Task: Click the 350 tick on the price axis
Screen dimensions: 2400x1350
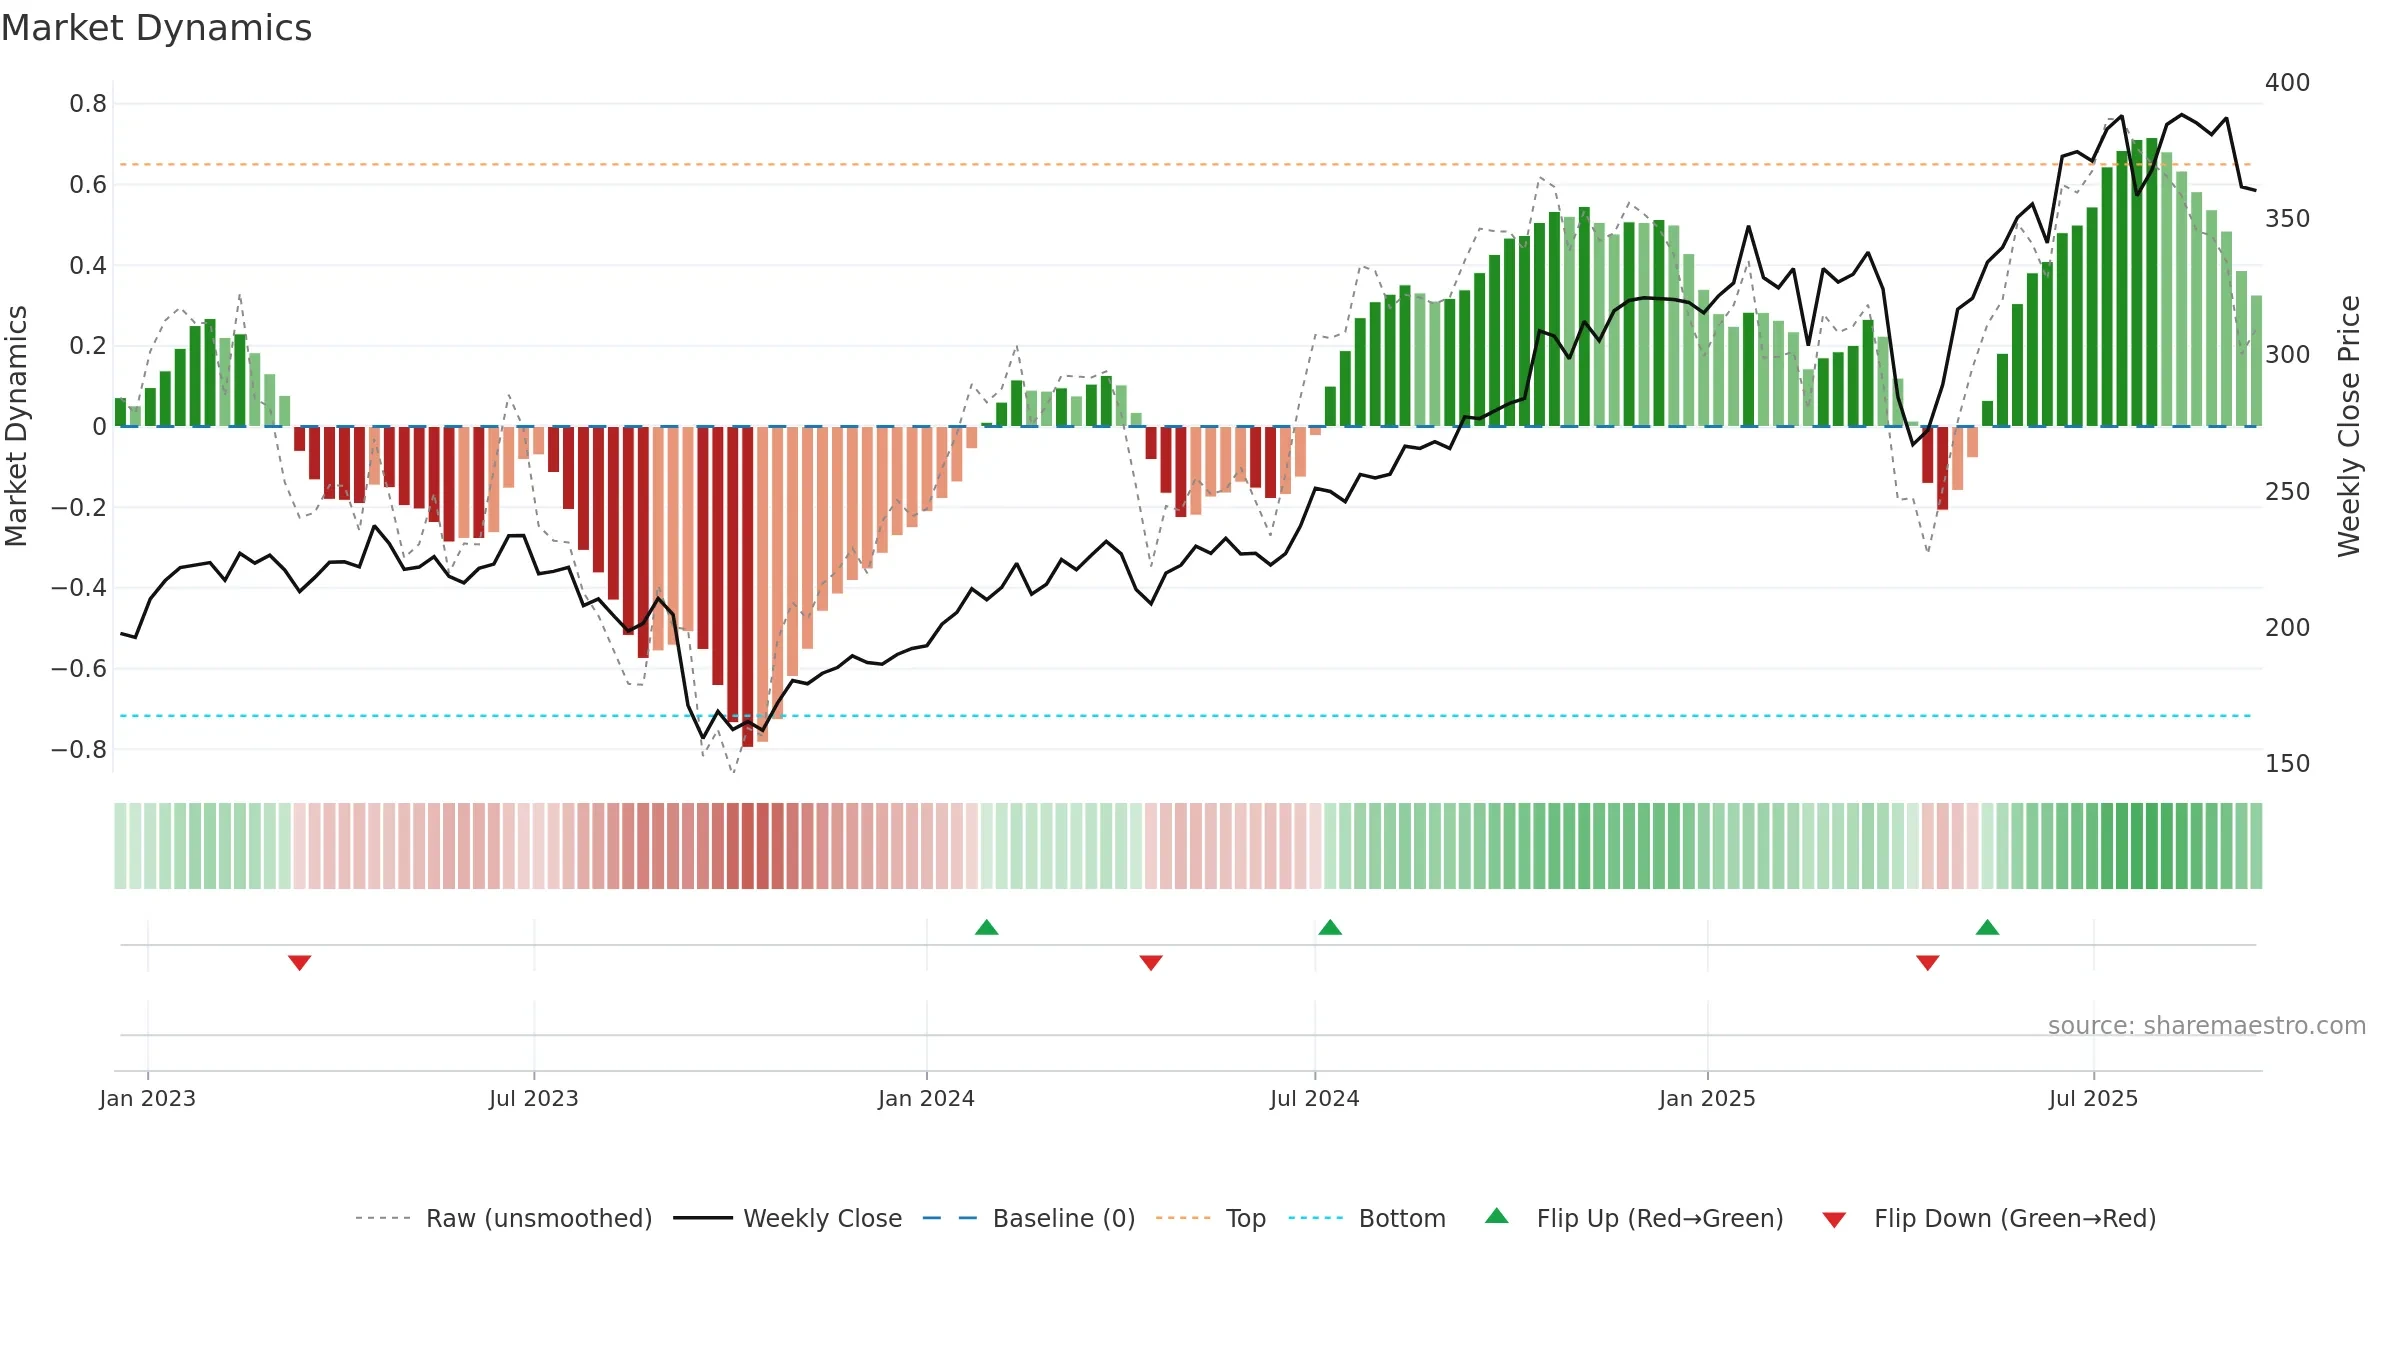Action: (x=2288, y=218)
